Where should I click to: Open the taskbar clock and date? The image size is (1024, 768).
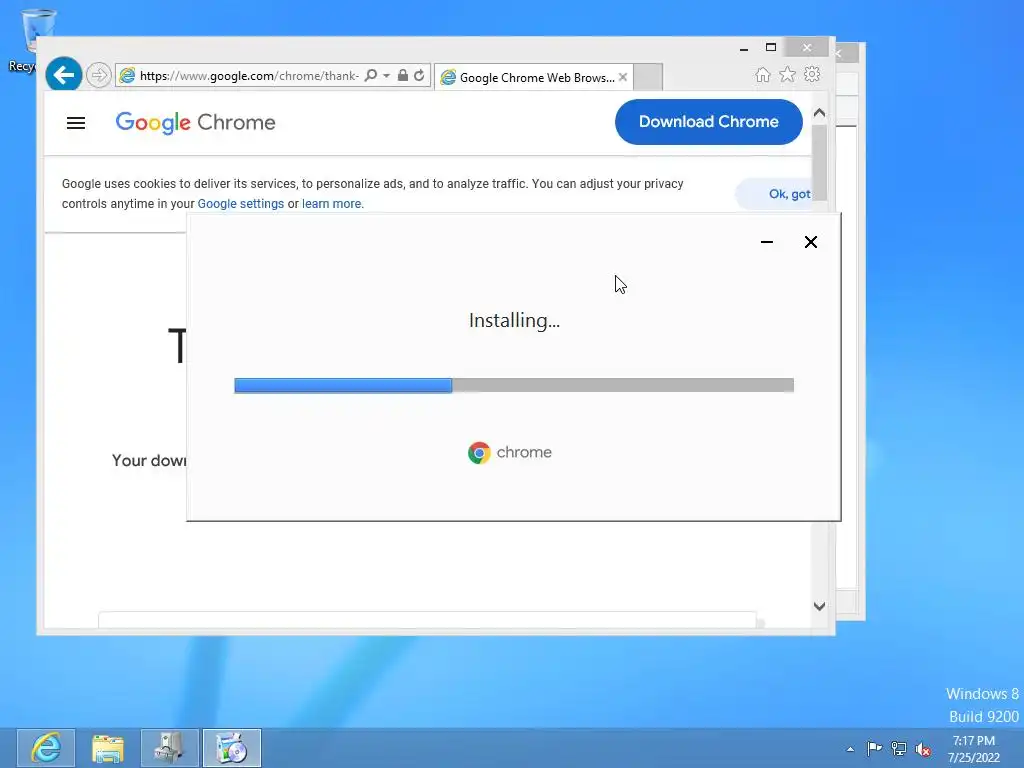(974, 749)
